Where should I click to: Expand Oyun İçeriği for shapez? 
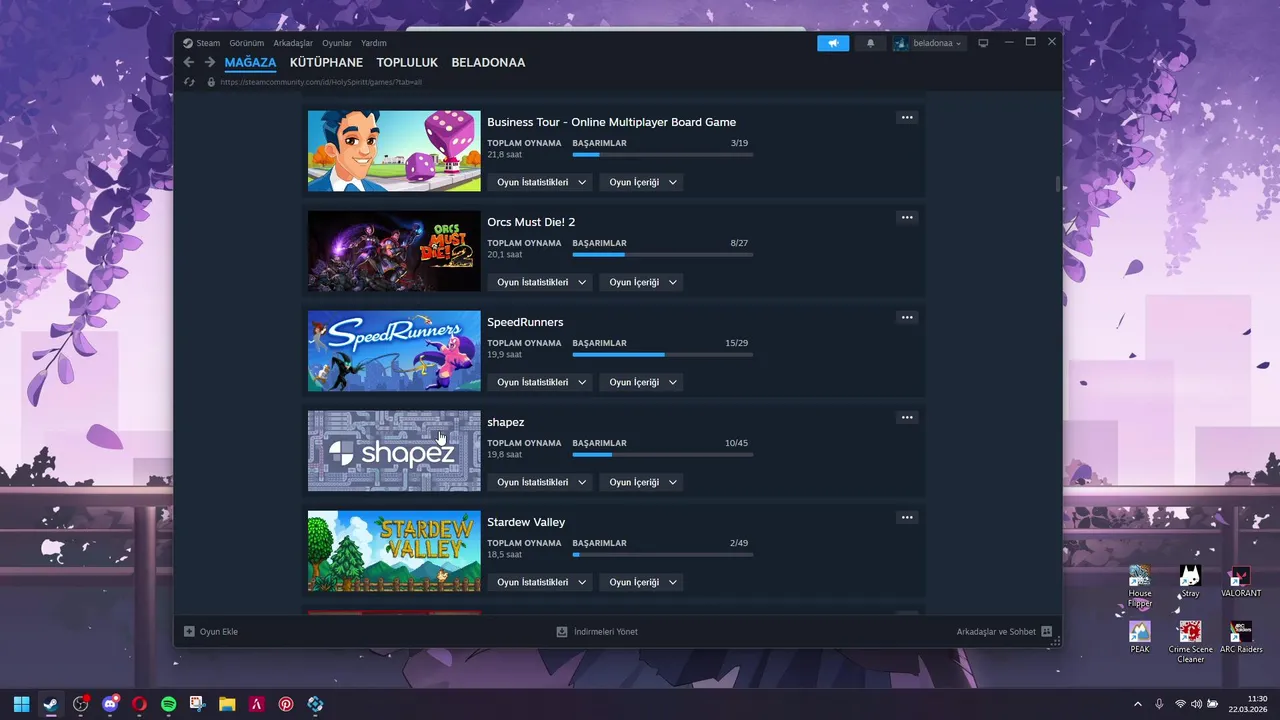coord(641,482)
